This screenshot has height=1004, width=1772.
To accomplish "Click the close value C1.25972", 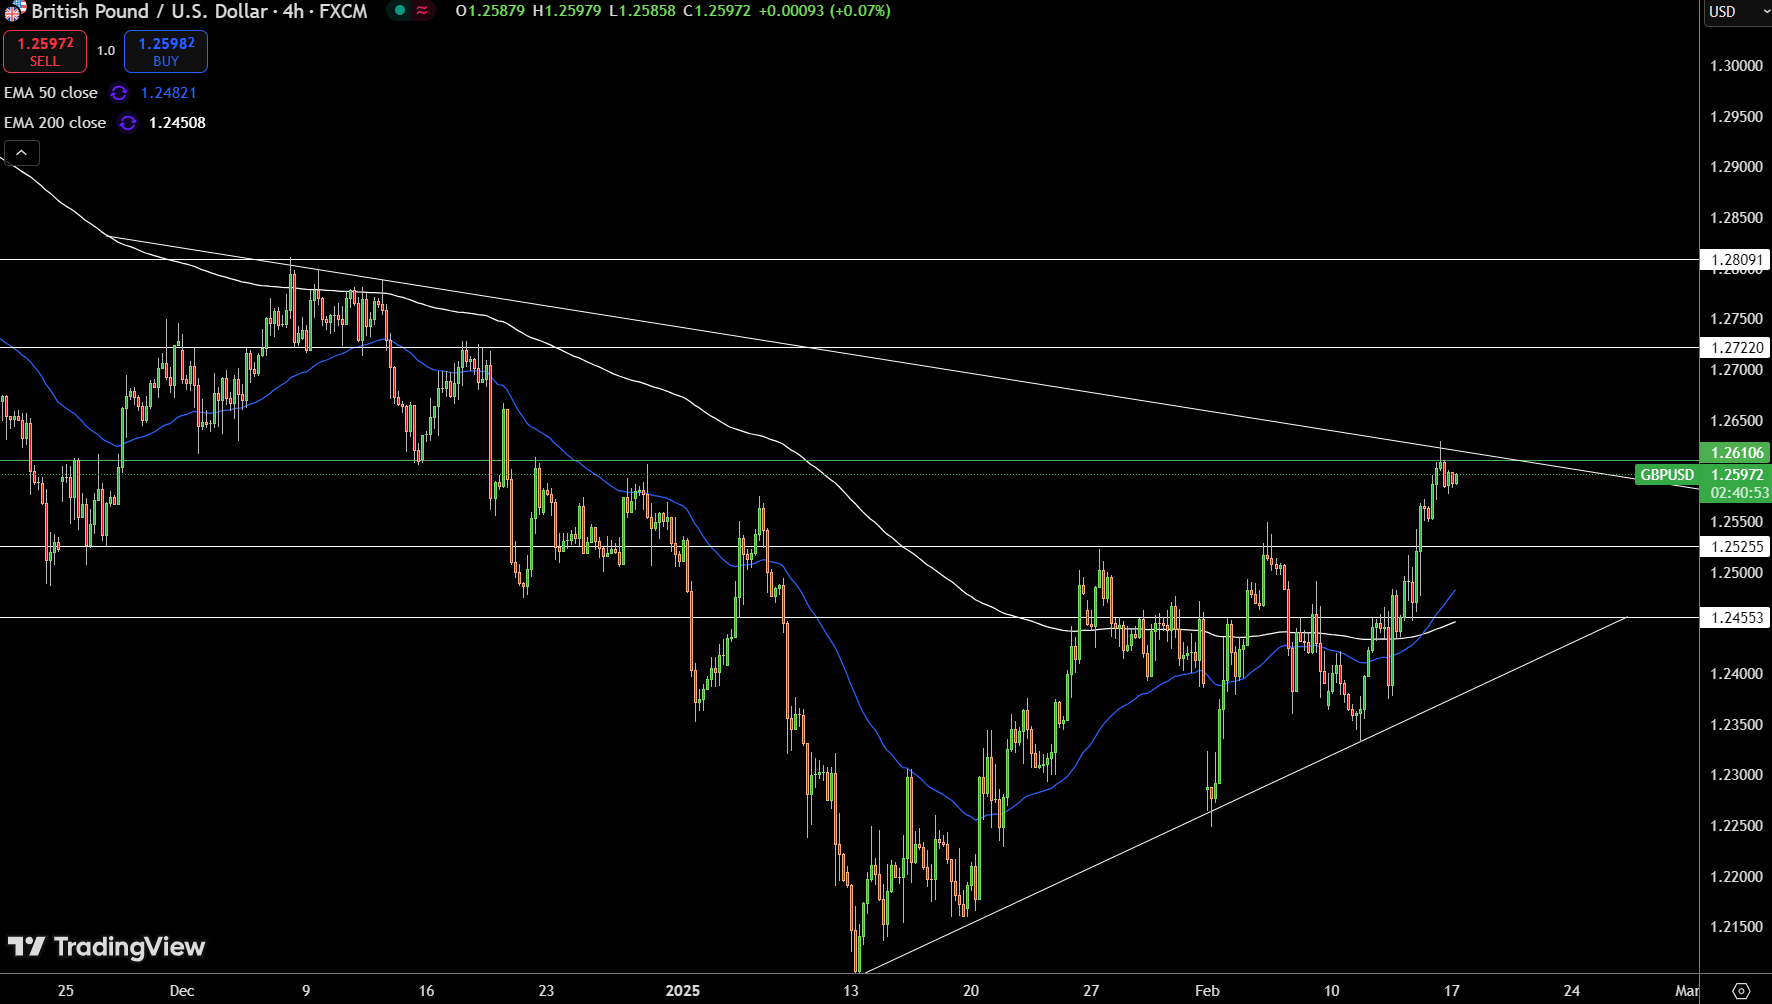I will tap(716, 11).
